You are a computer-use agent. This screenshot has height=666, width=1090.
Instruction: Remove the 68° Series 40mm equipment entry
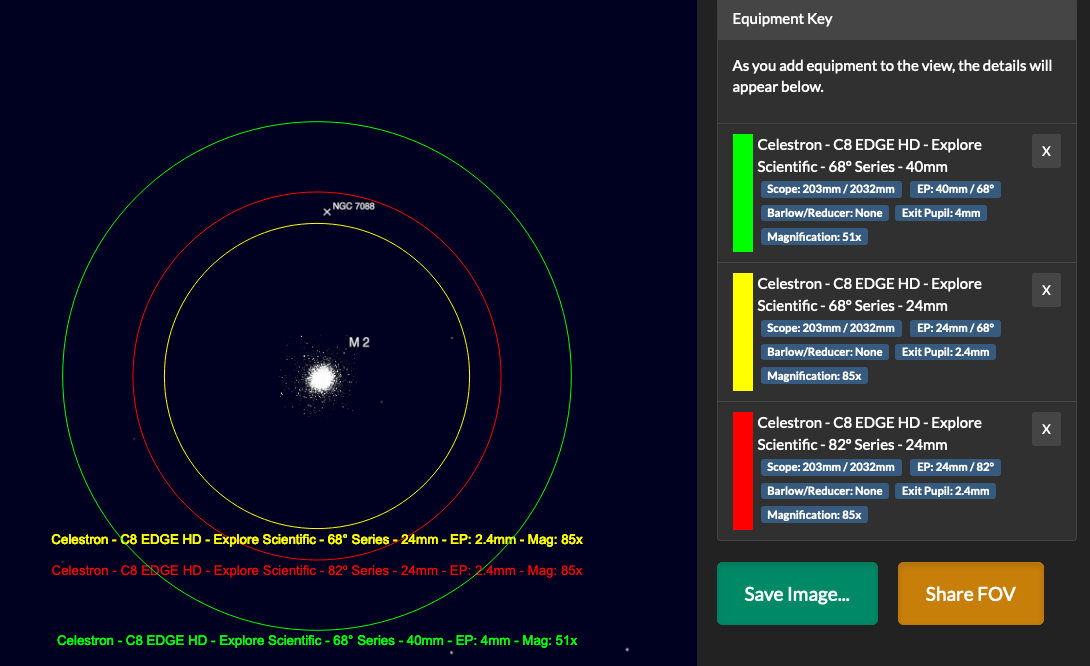[1046, 151]
